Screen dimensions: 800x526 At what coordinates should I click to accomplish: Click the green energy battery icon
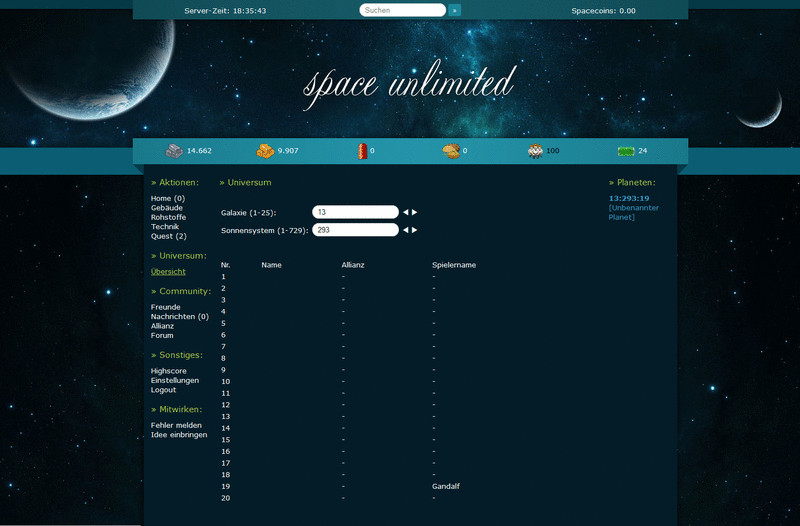point(626,151)
